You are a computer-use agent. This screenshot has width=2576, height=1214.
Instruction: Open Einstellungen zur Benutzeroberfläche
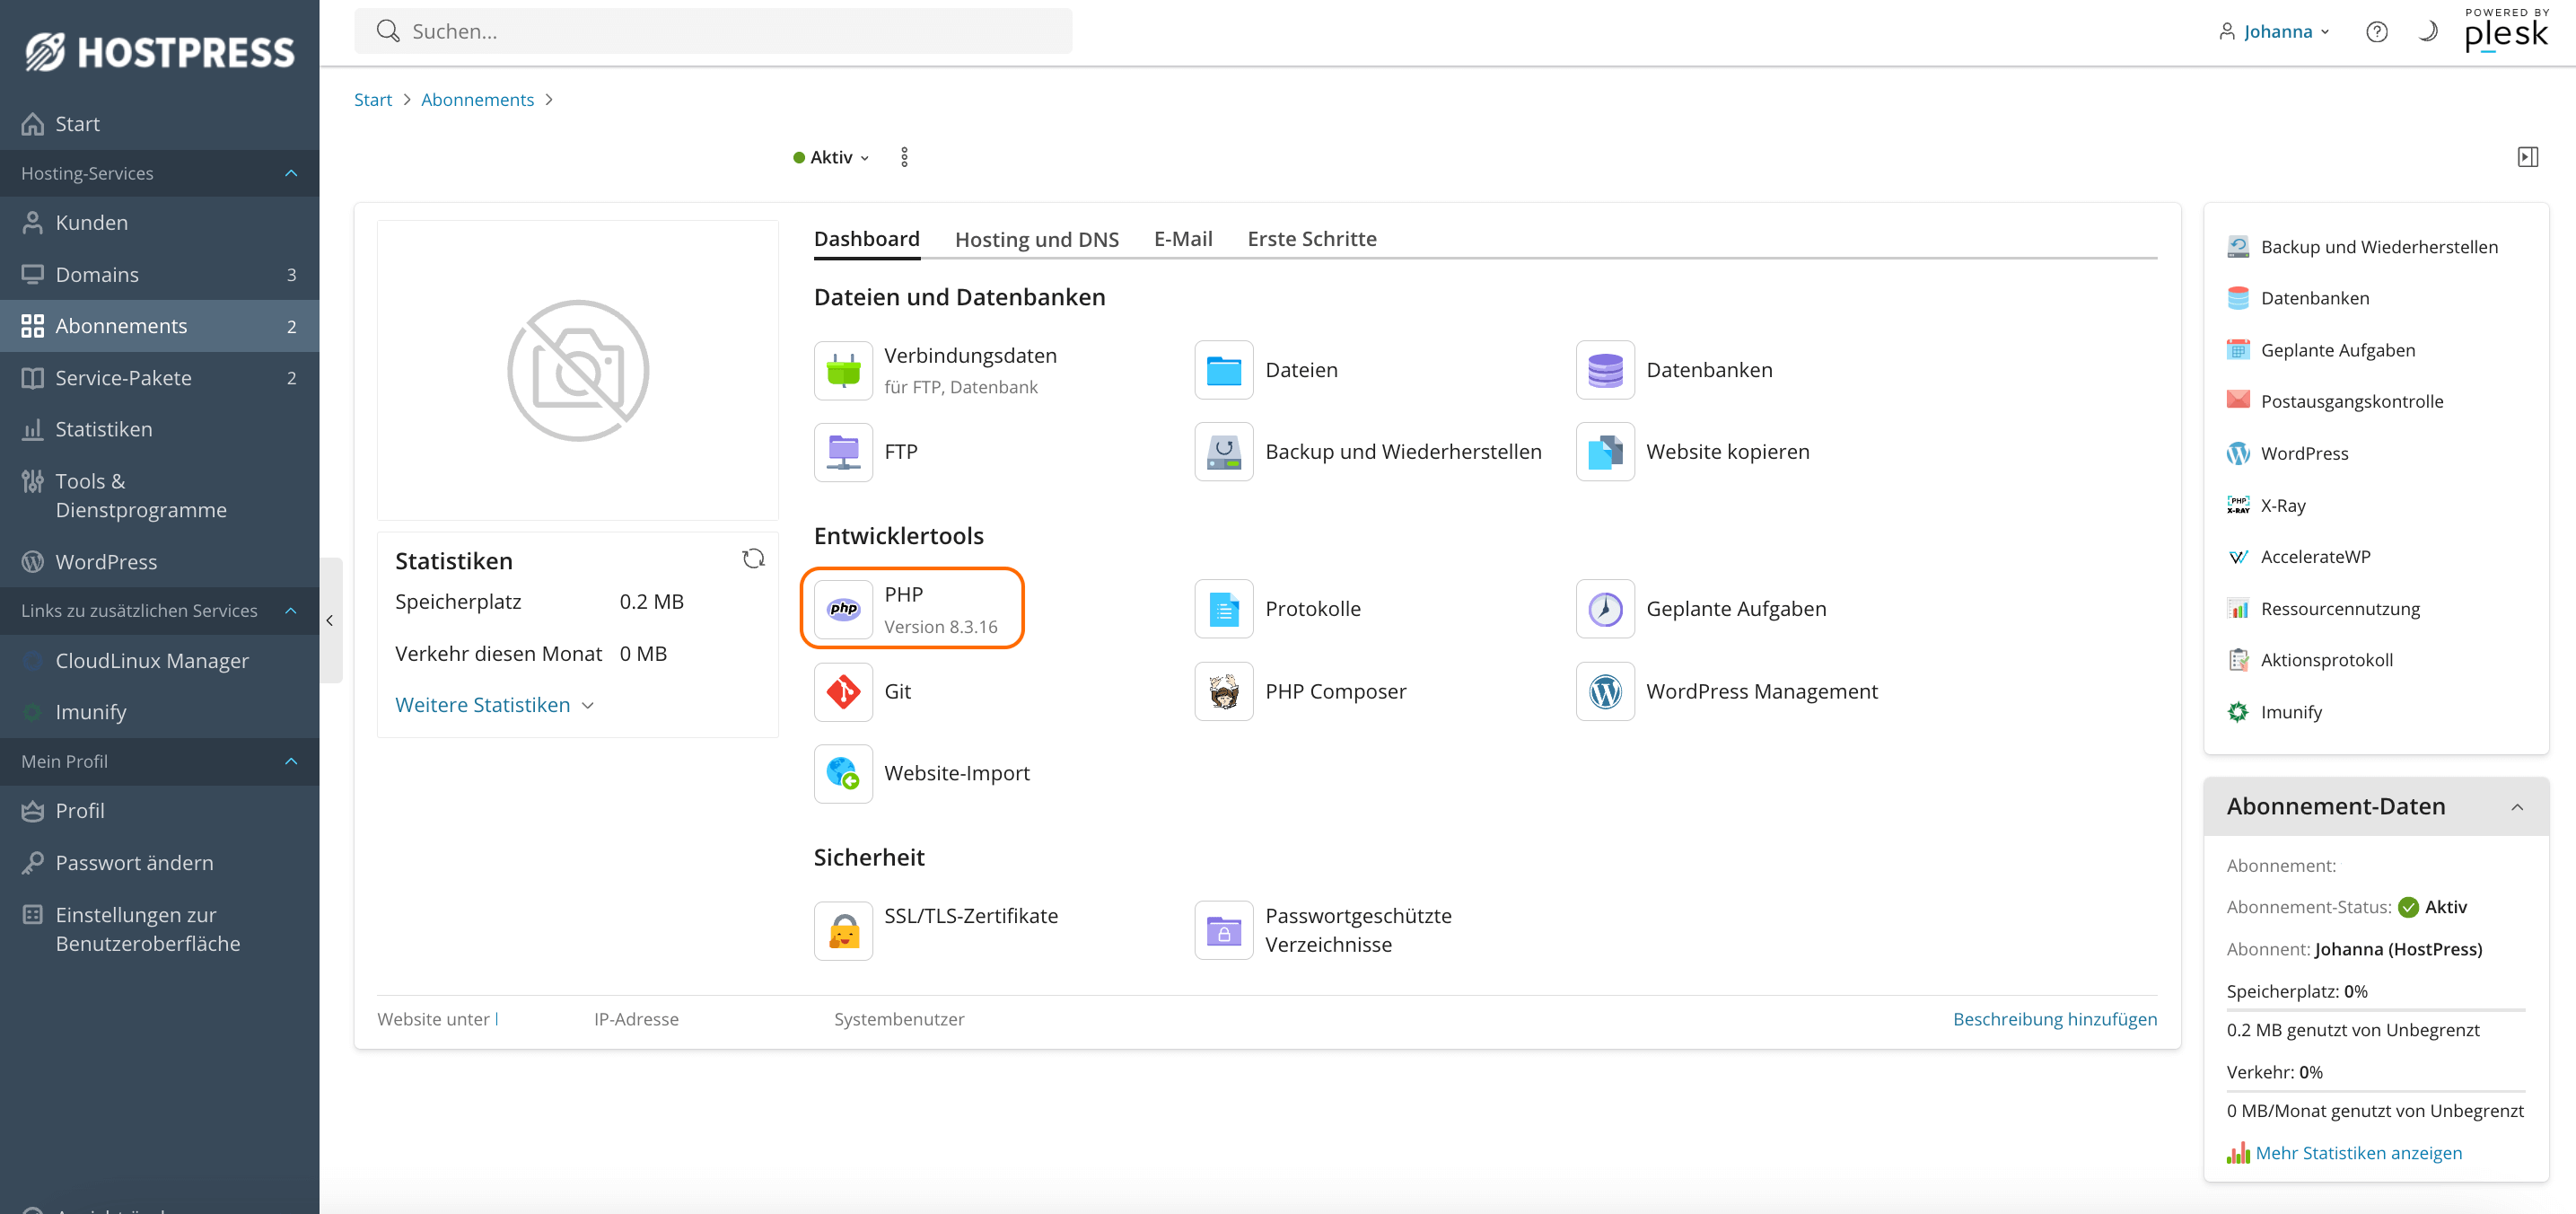(160, 929)
